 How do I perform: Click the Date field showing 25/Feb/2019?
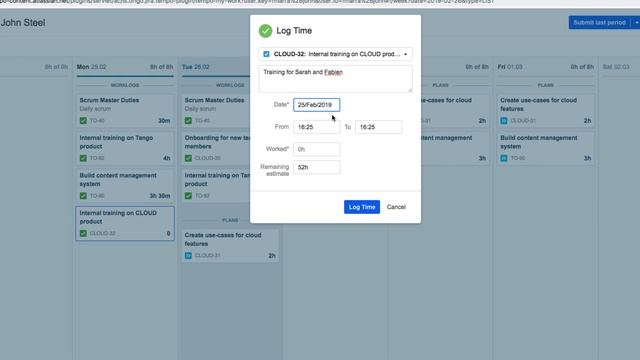pos(316,105)
